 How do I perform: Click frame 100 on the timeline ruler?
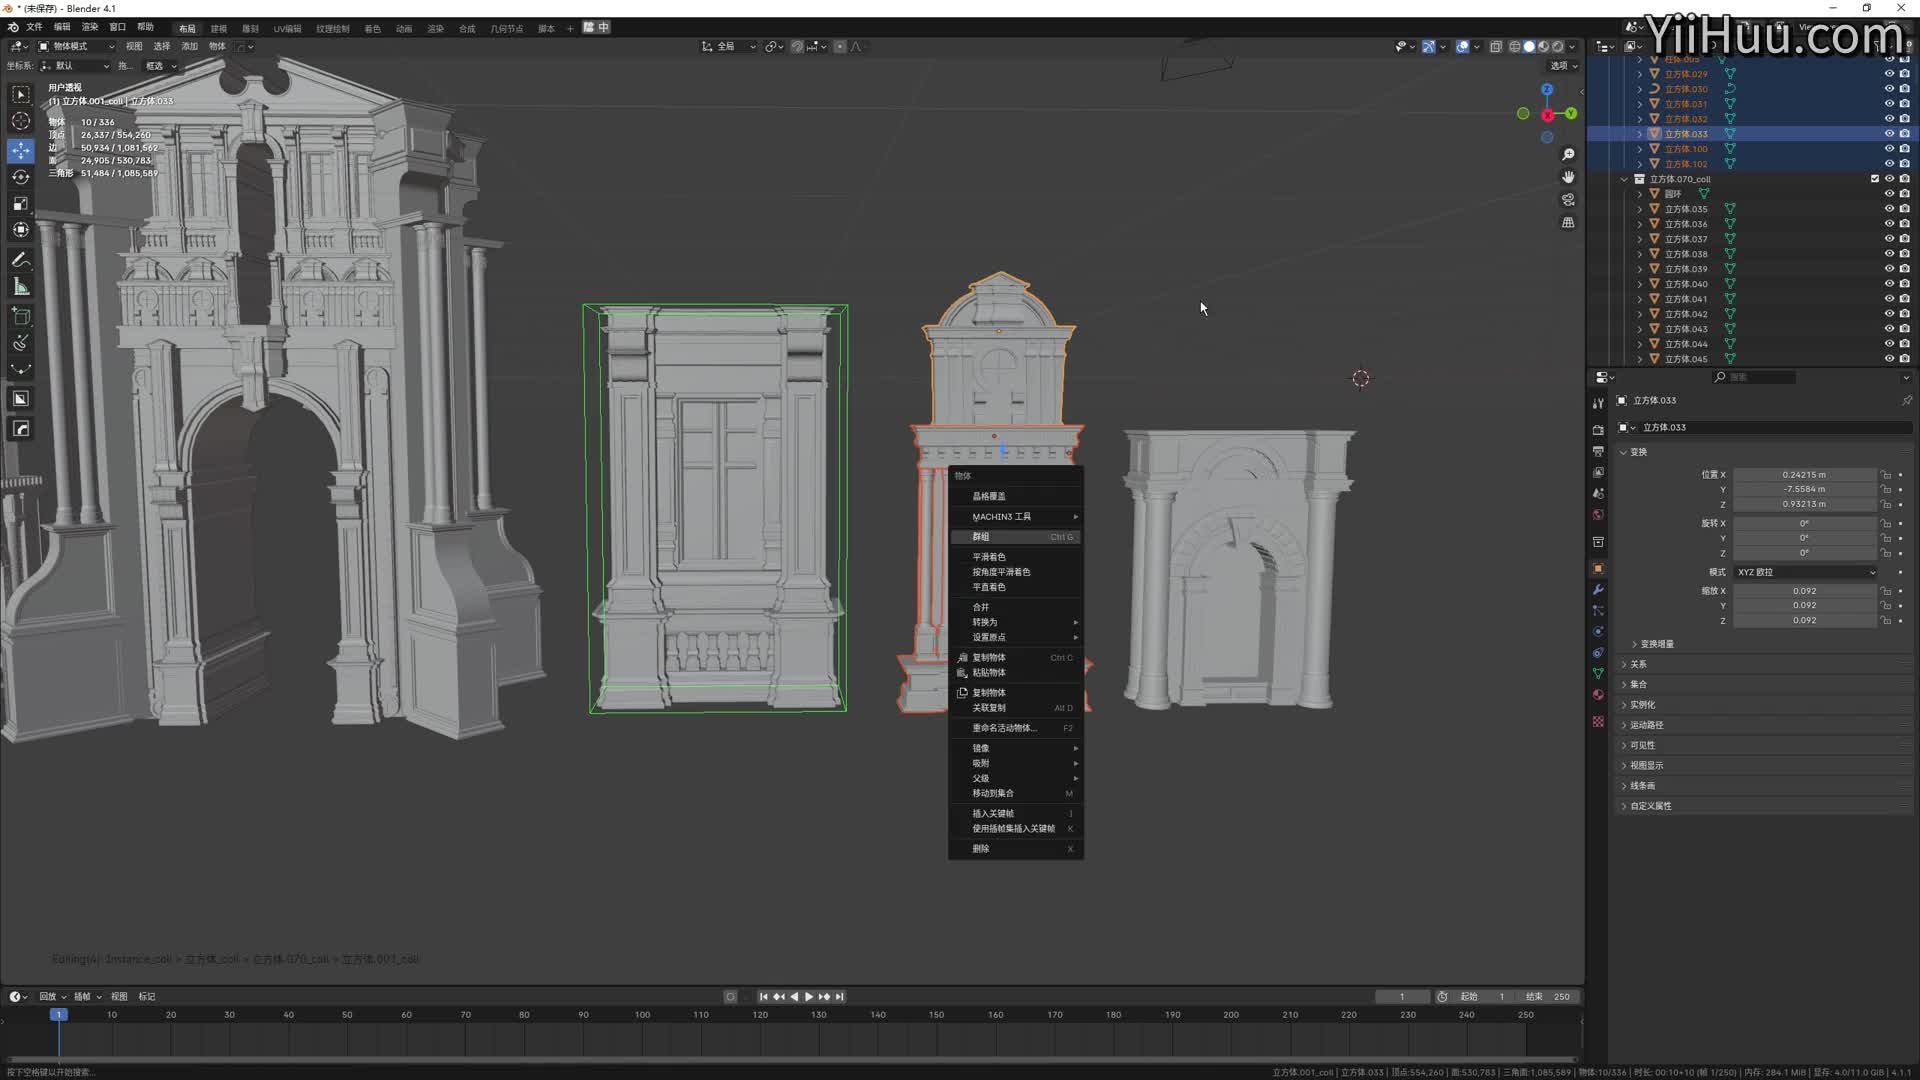pos(642,1015)
